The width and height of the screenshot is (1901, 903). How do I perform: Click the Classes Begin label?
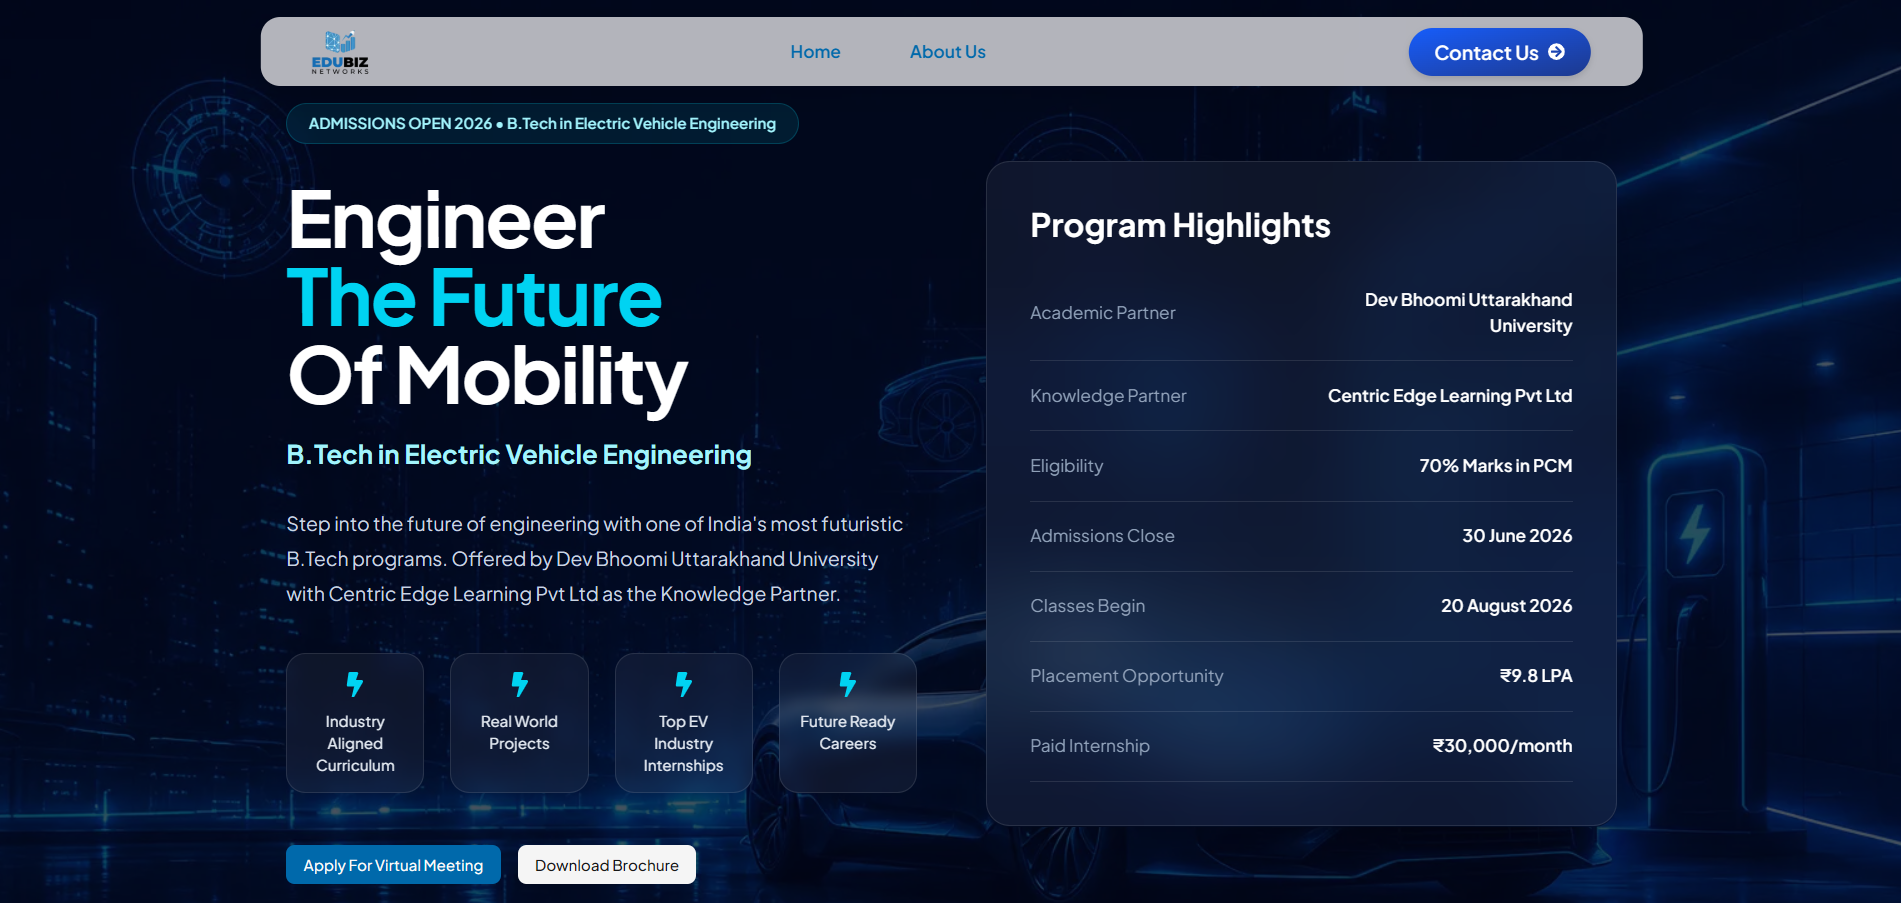coord(1087,606)
